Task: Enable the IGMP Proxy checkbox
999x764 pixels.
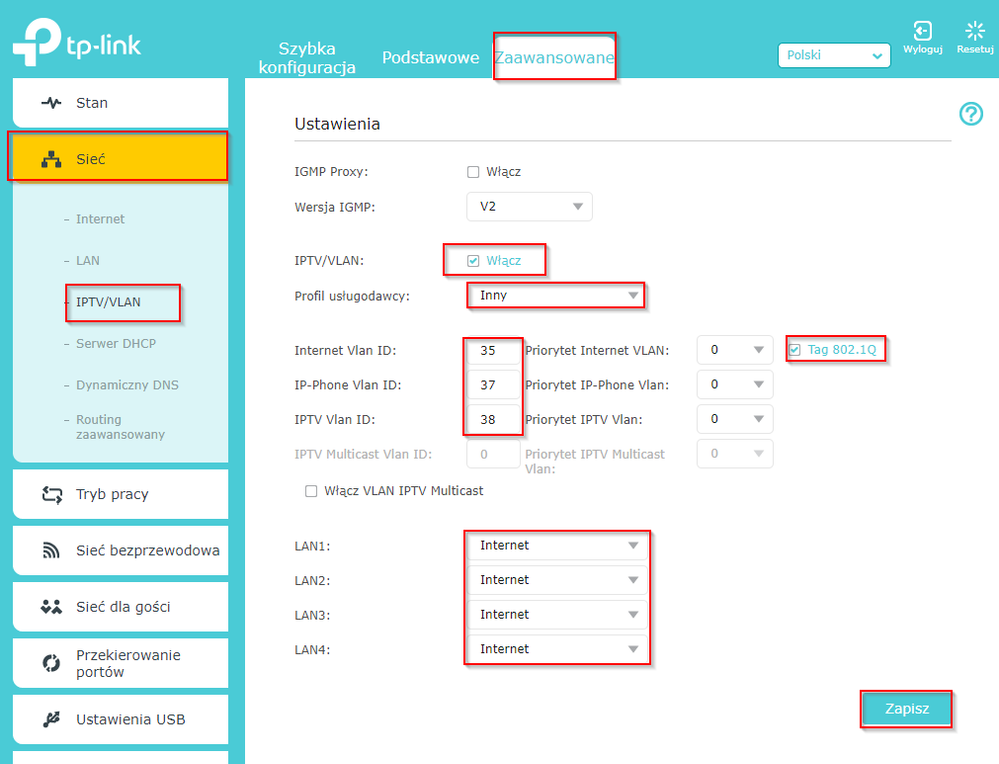Action: click(474, 172)
